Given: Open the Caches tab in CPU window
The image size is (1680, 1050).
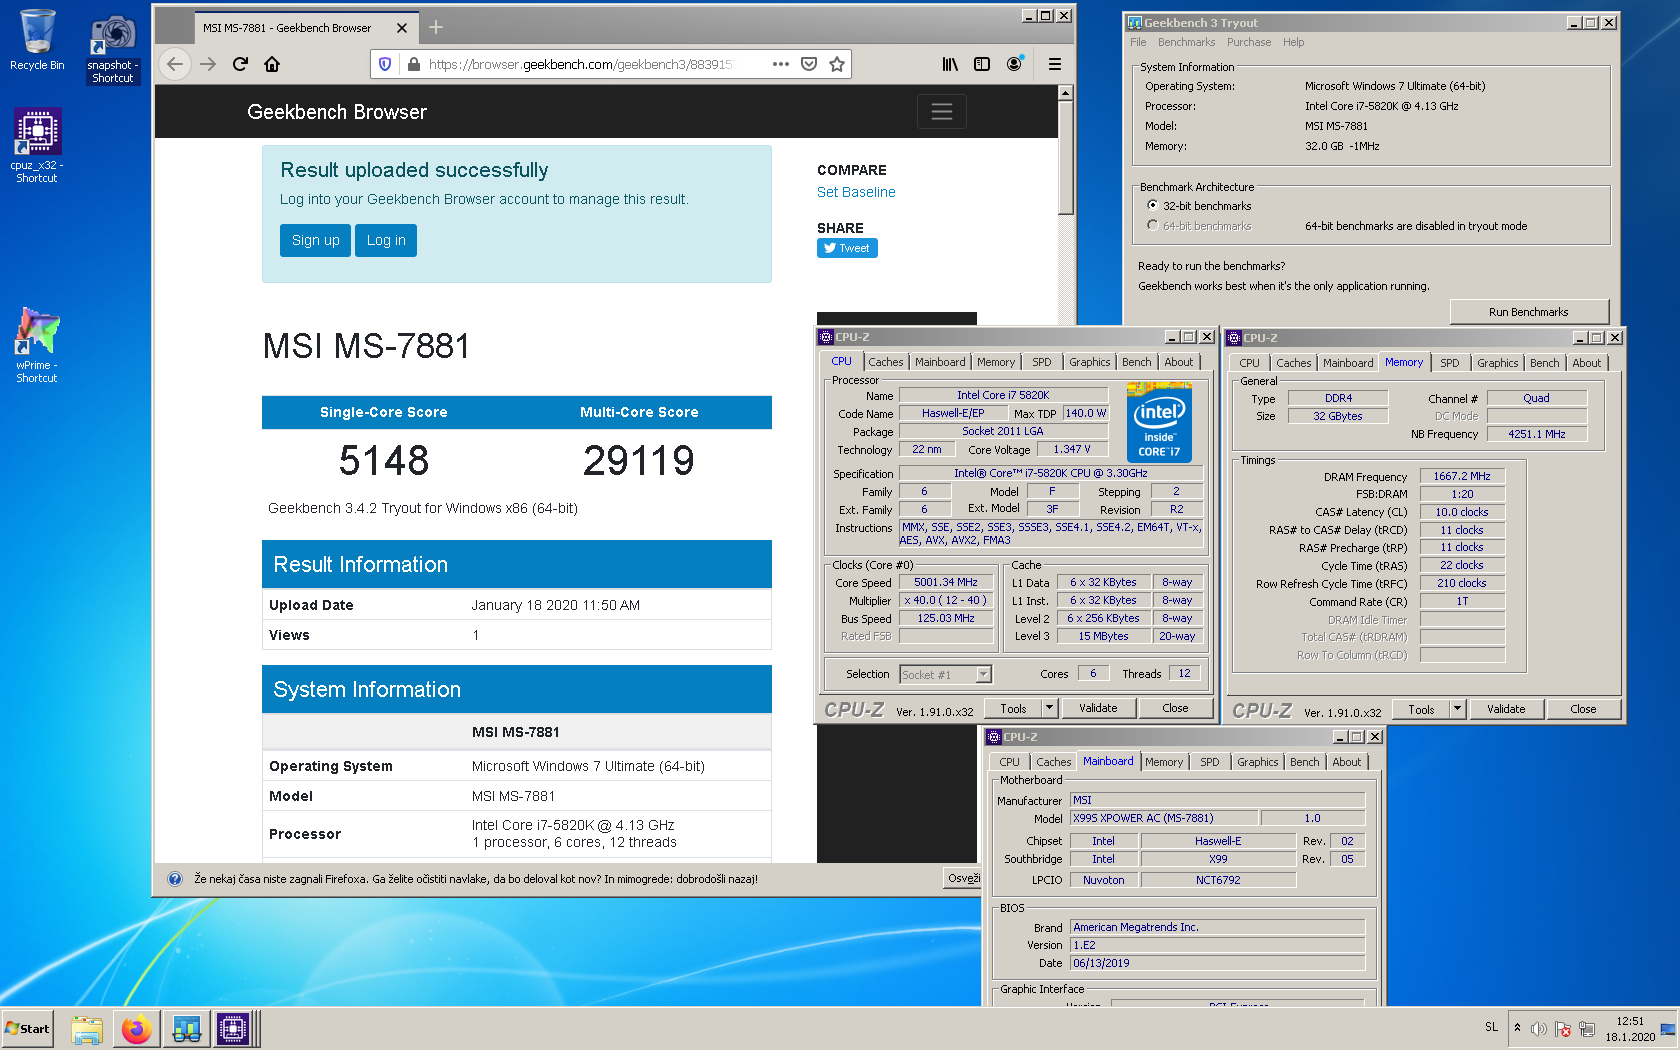Looking at the screenshot, I should click(886, 362).
